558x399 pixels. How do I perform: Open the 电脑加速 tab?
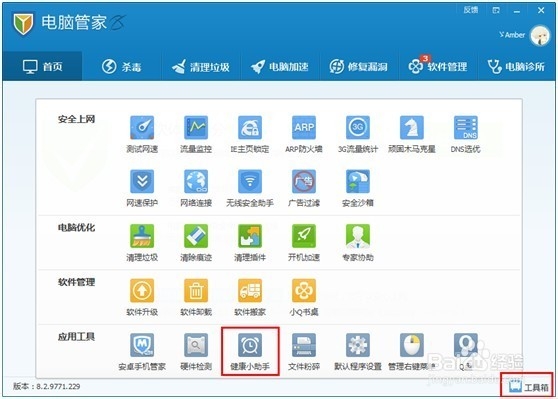coord(280,66)
